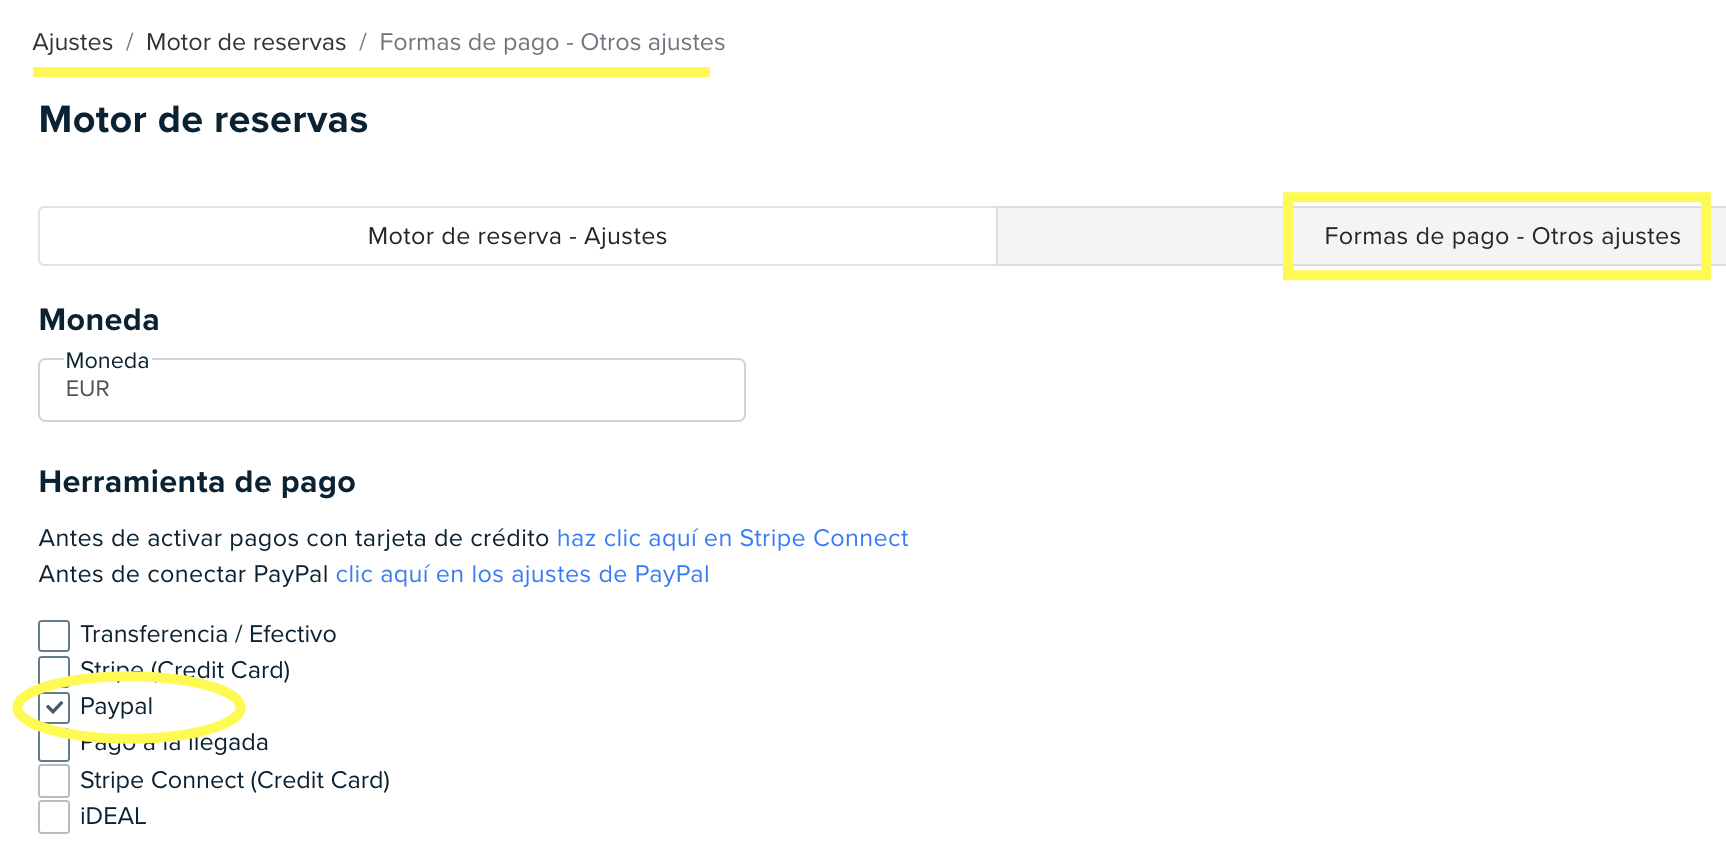This screenshot has width=1726, height=862.
Task: Follow the Stripe Connect setup link
Action: click(x=732, y=538)
